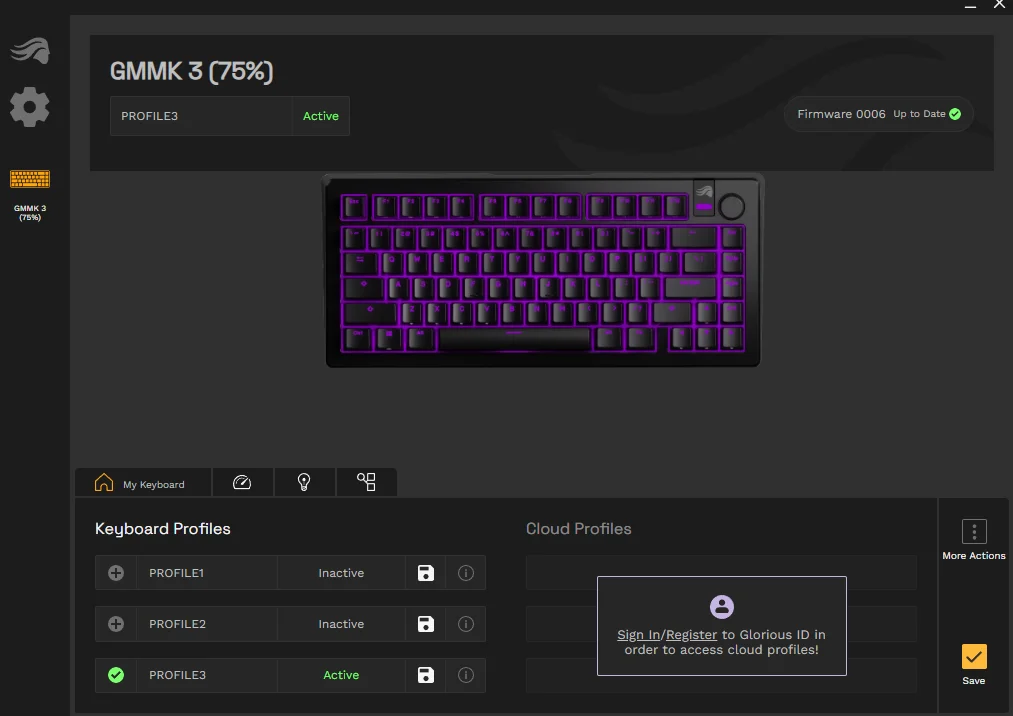Open the Glorious logo home icon

(30, 50)
